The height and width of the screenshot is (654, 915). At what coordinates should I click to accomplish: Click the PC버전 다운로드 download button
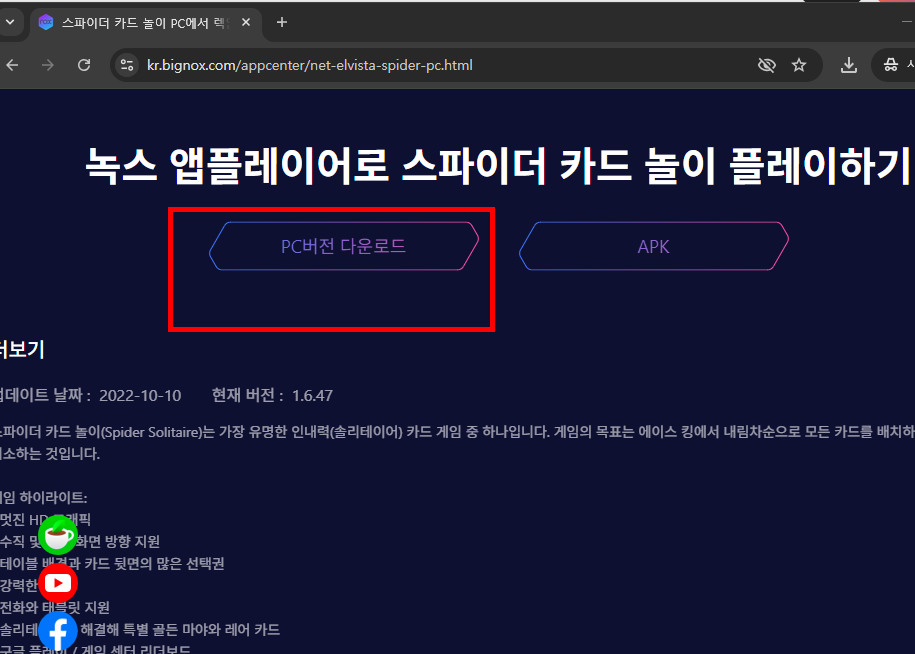click(x=344, y=245)
